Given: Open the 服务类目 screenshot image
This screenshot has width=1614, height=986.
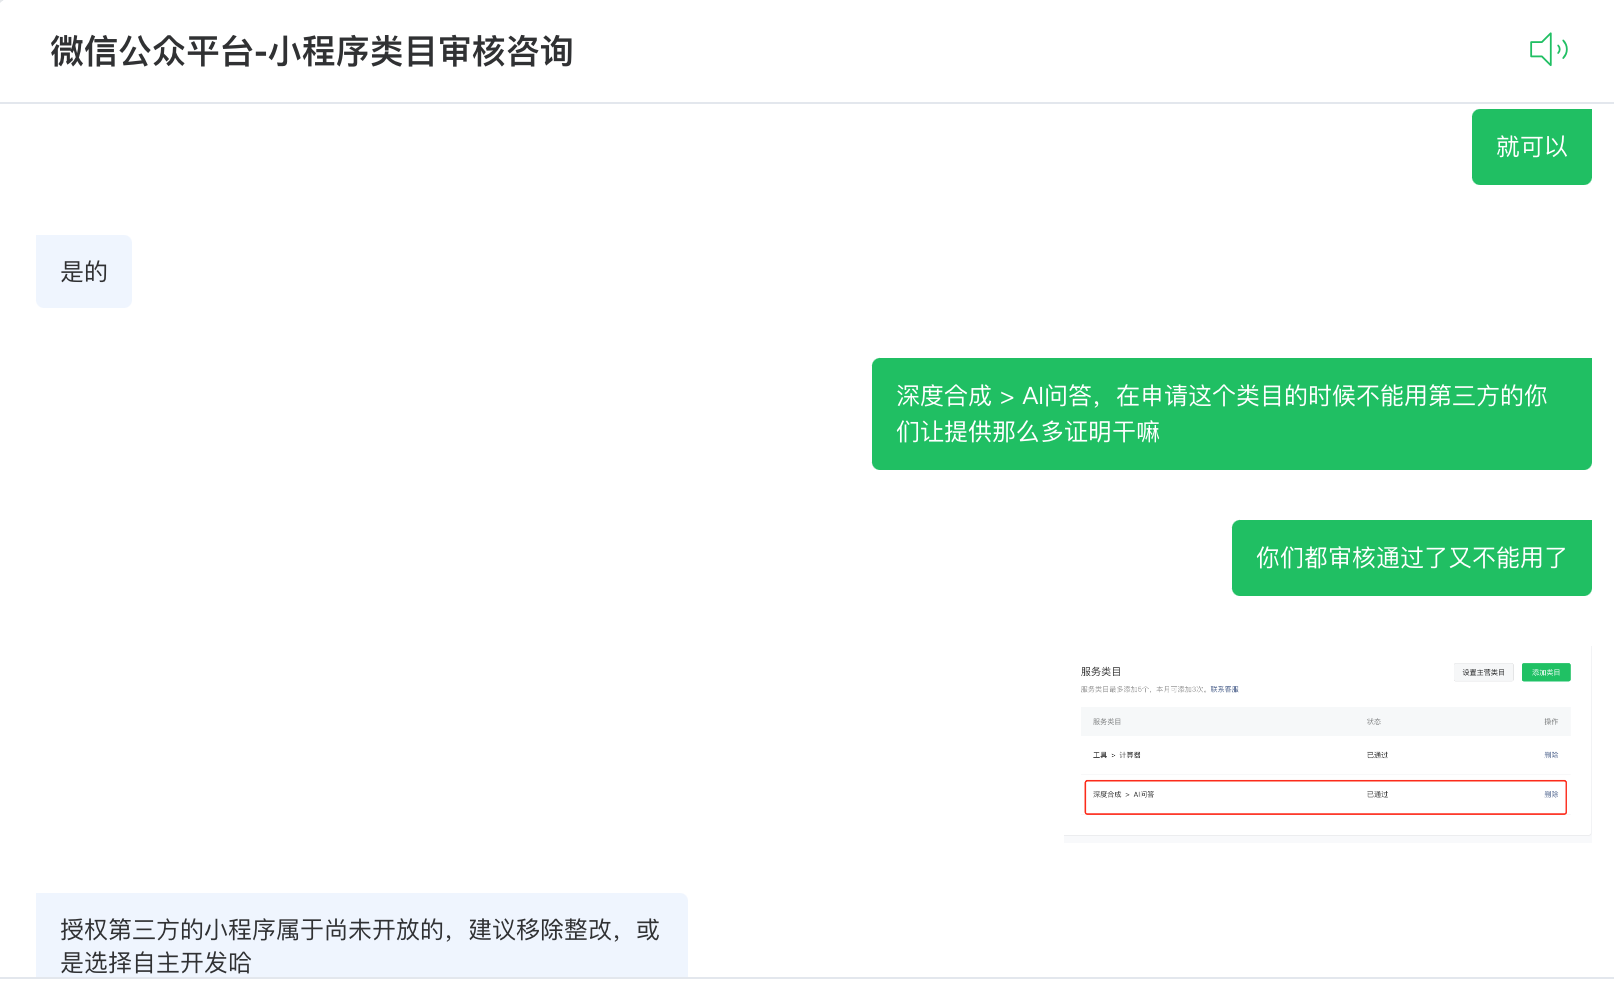Looking at the screenshot, I should pos(1327,744).
